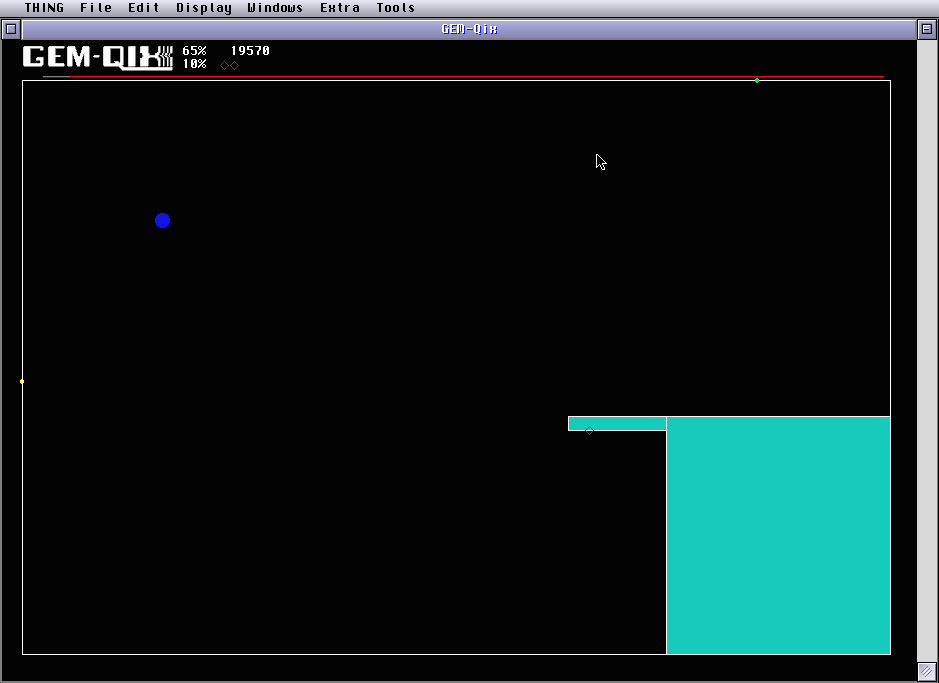Open the Tools menu
This screenshot has width=939, height=683.
pos(396,8)
